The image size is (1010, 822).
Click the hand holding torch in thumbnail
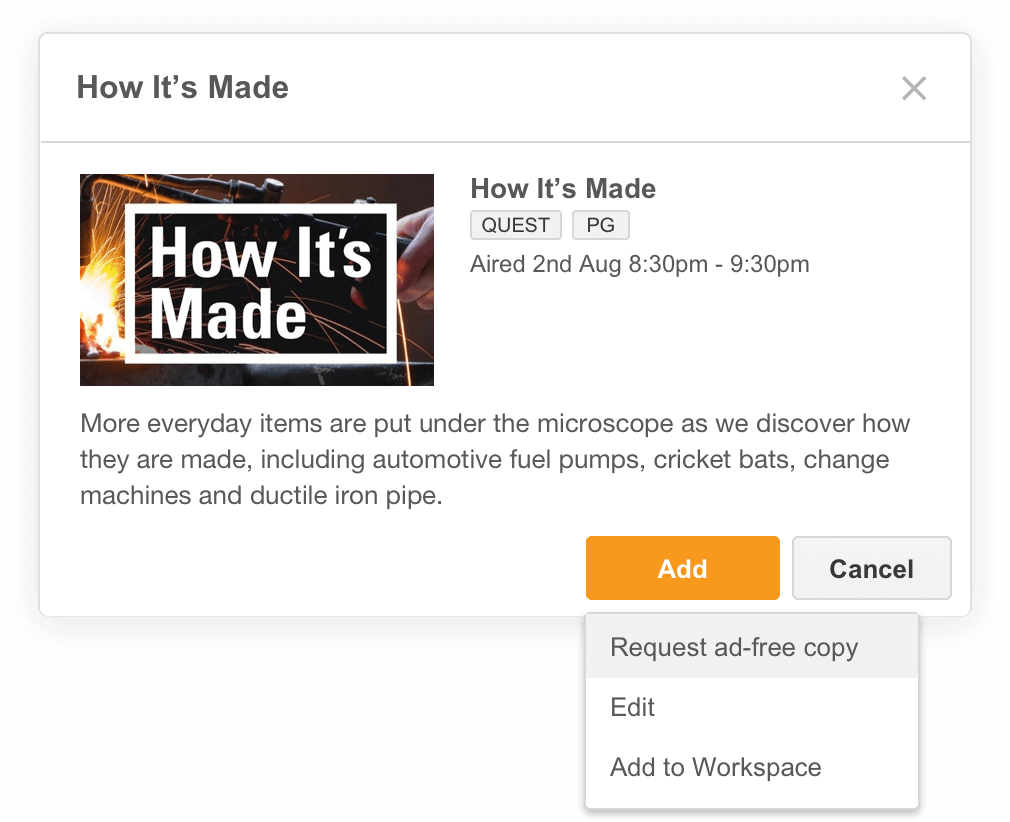[x=414, y=258]
